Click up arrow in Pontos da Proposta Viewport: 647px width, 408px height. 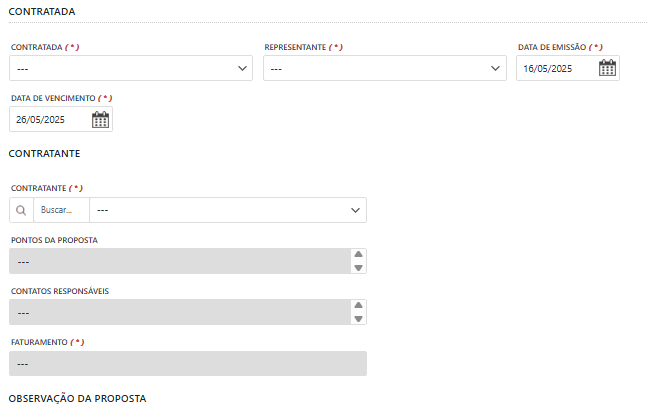click(358, 254)
